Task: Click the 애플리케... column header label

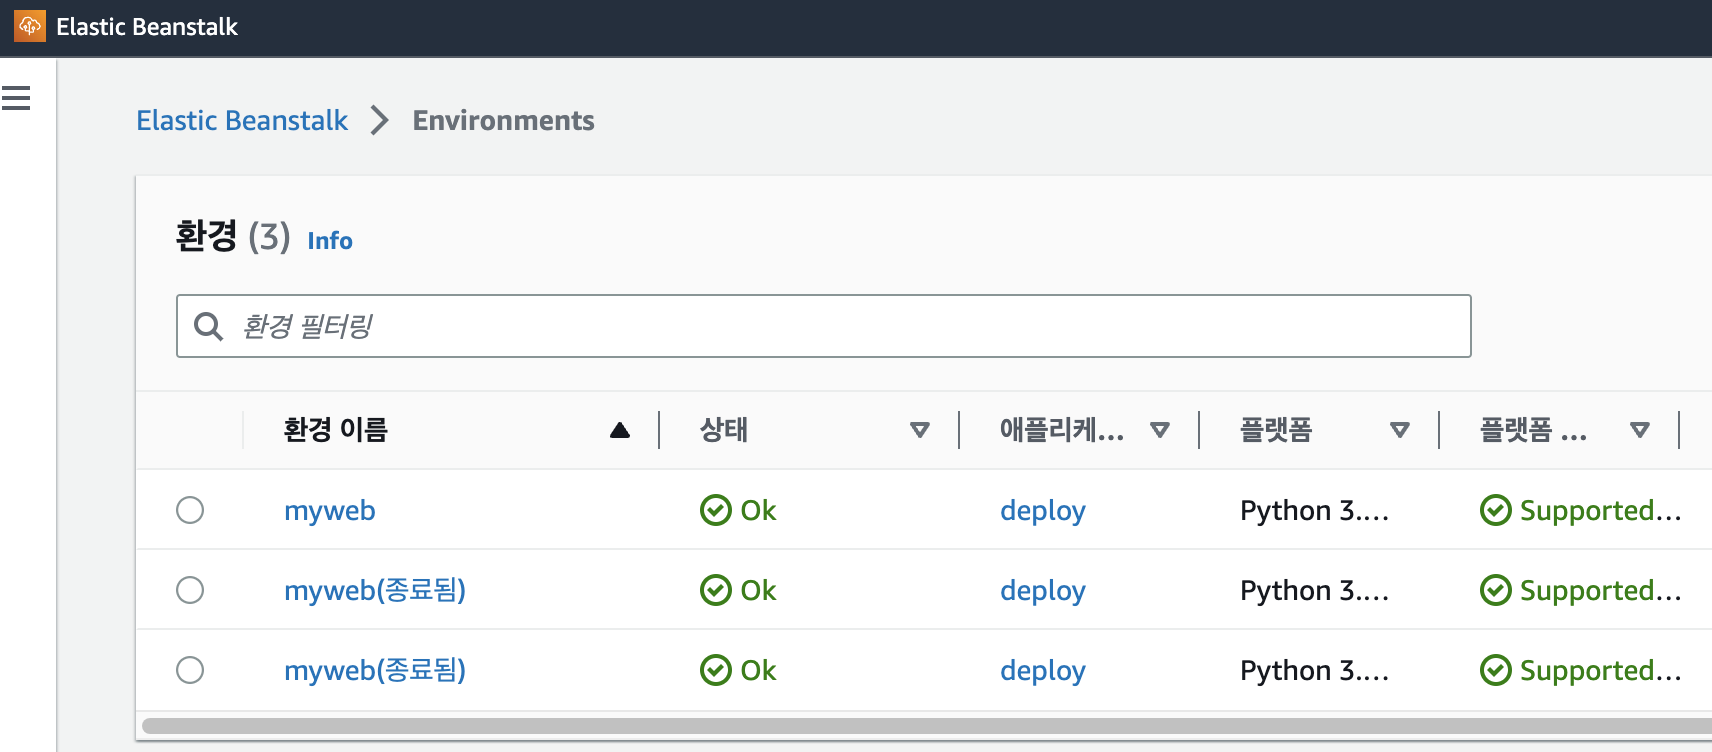Action: [1062, 430]
